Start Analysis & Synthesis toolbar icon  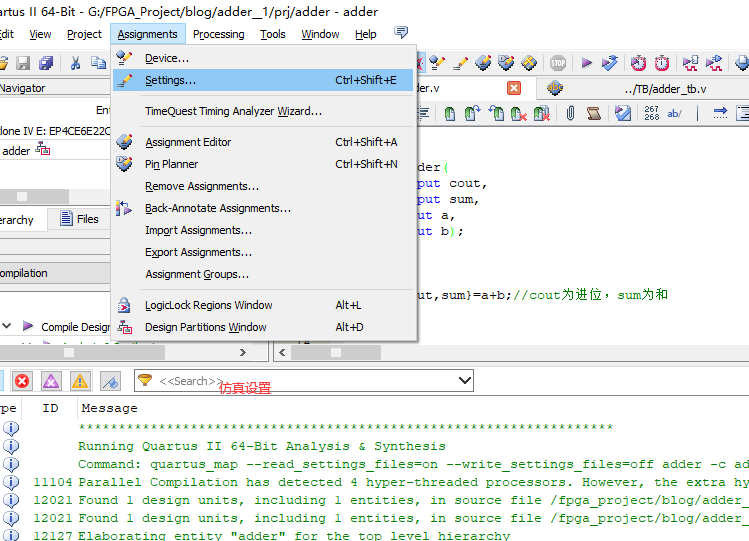610,63
